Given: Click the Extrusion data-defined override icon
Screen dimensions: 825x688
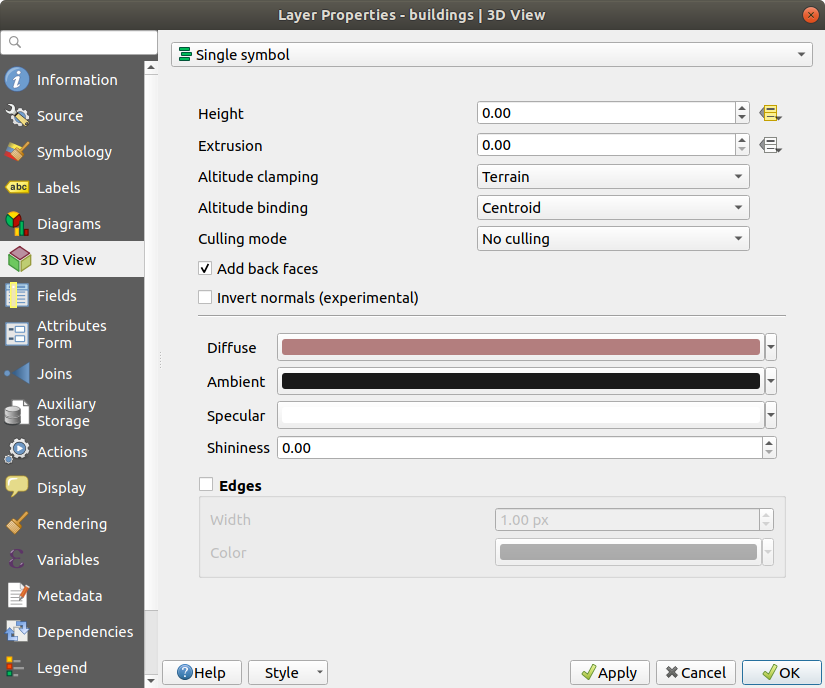Looking at the screenshot, I should (770, 145).
